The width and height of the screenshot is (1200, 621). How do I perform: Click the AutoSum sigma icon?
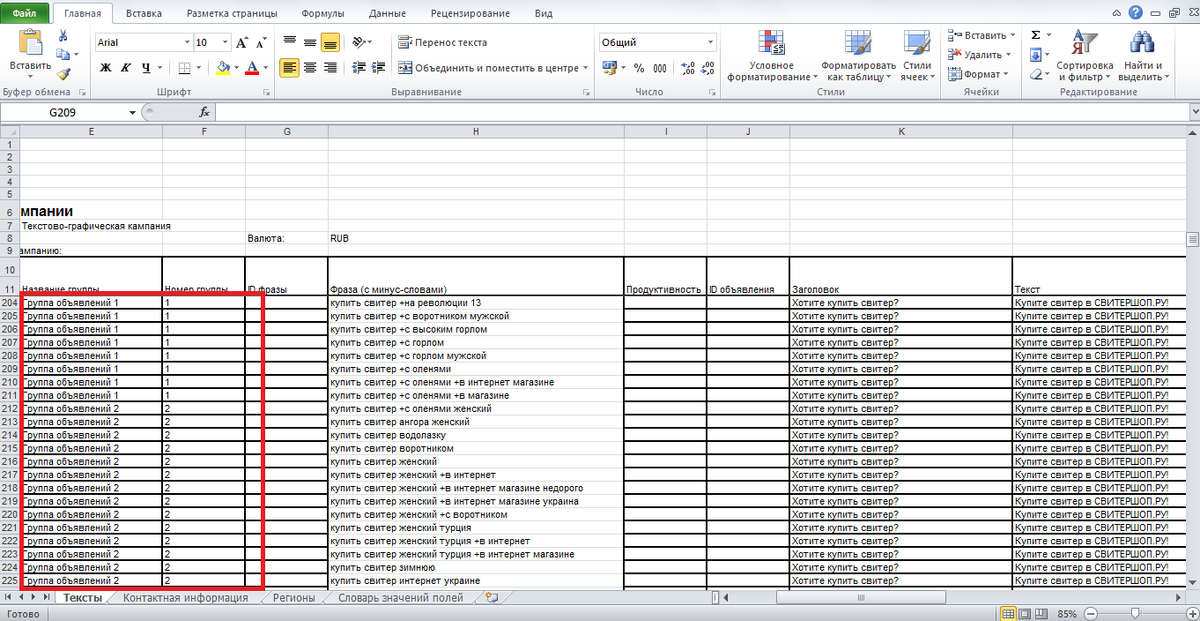click(x=1035, y=35)
